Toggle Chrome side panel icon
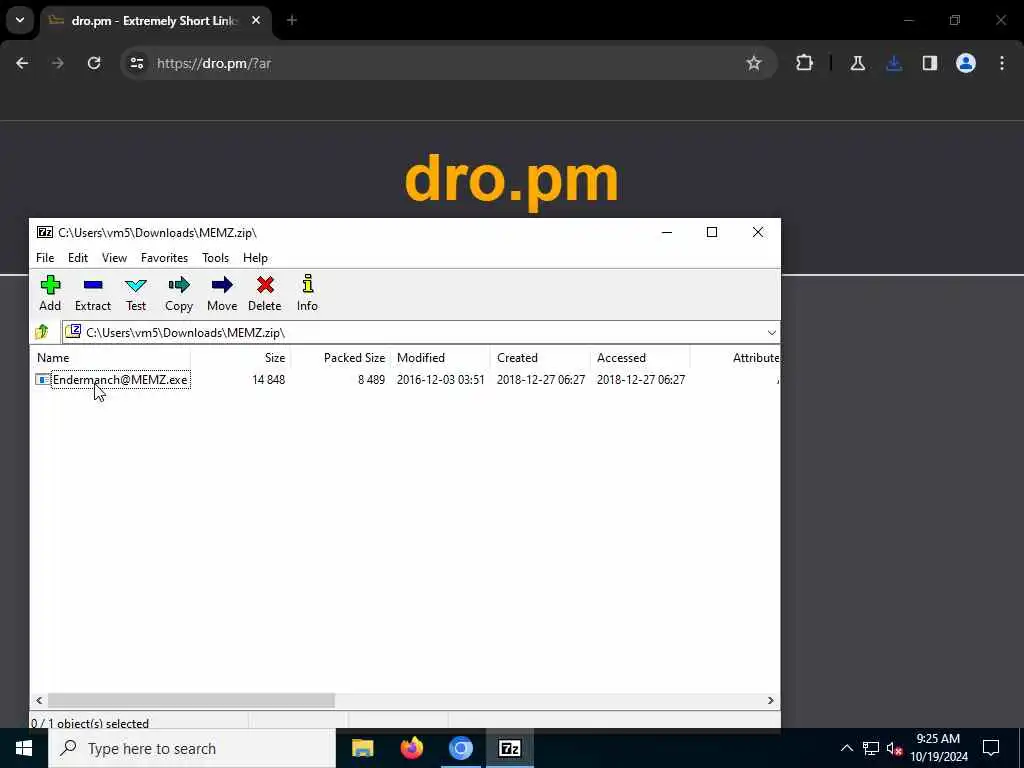The width and height of the screenshot is (1024, 768). point(930,63)
